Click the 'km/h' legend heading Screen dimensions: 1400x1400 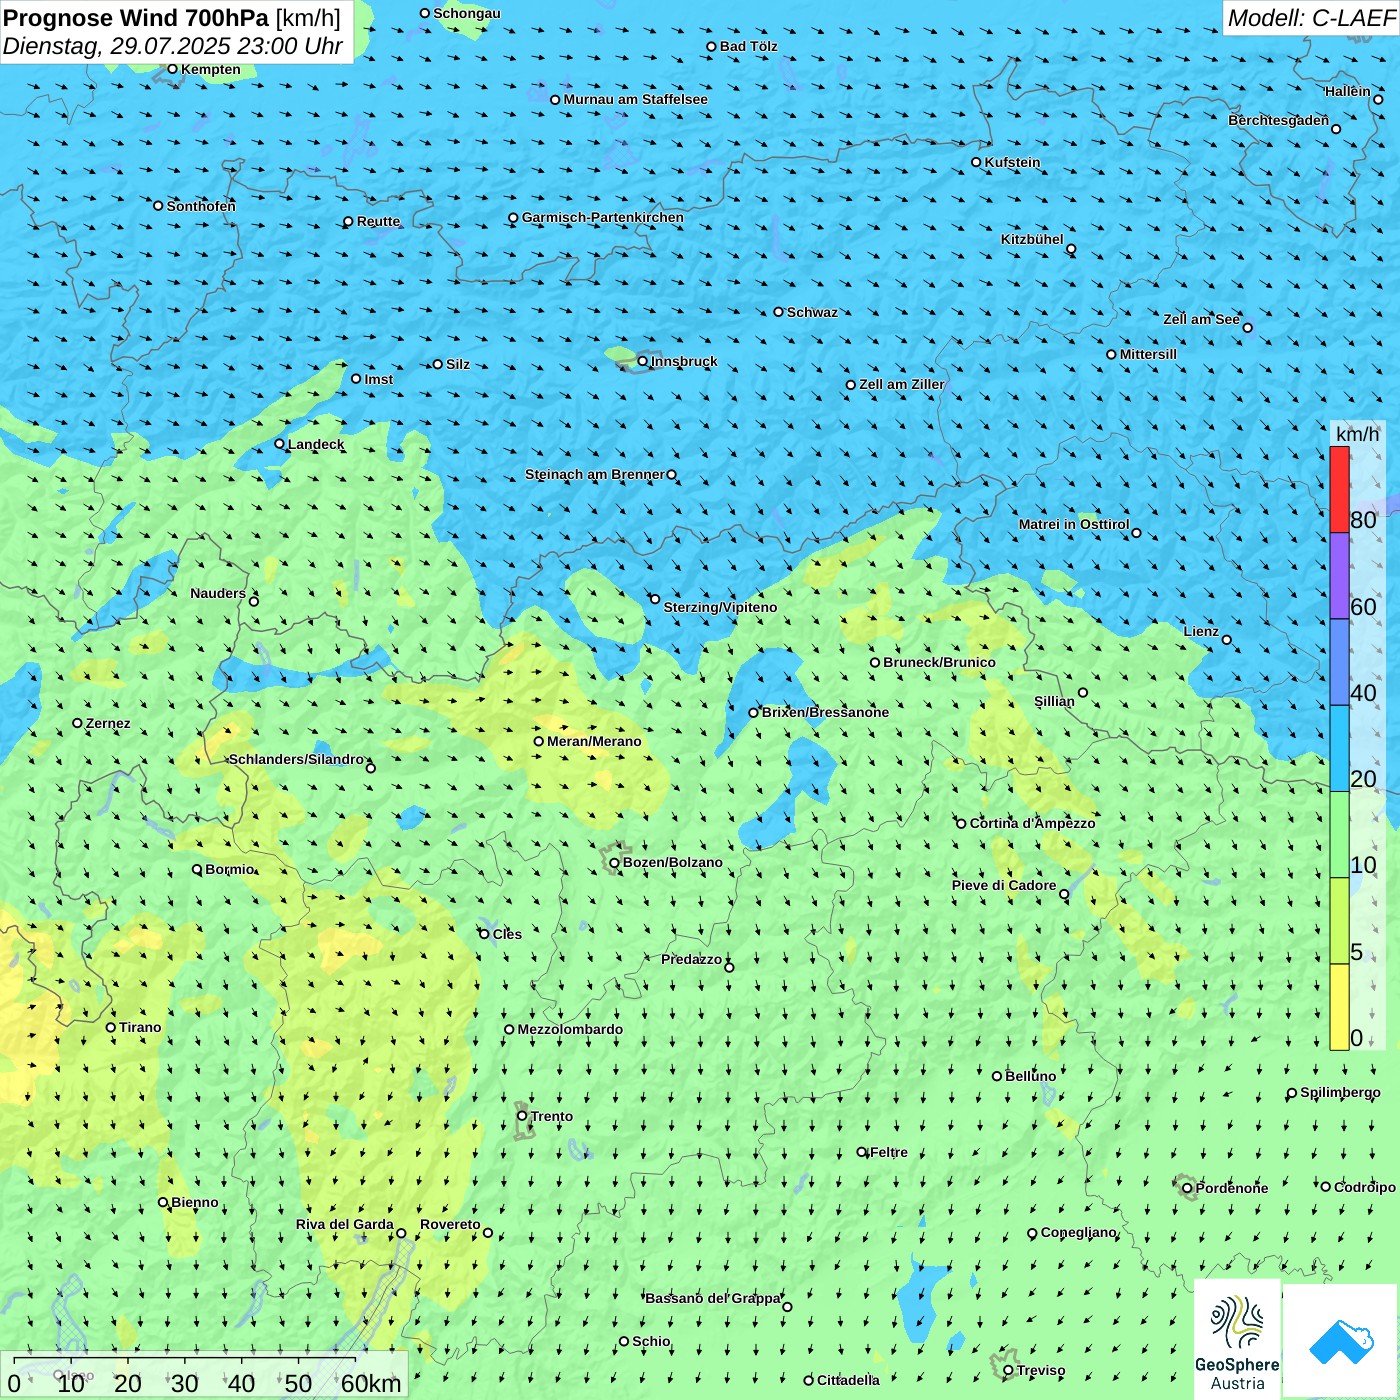(1357, 434)
